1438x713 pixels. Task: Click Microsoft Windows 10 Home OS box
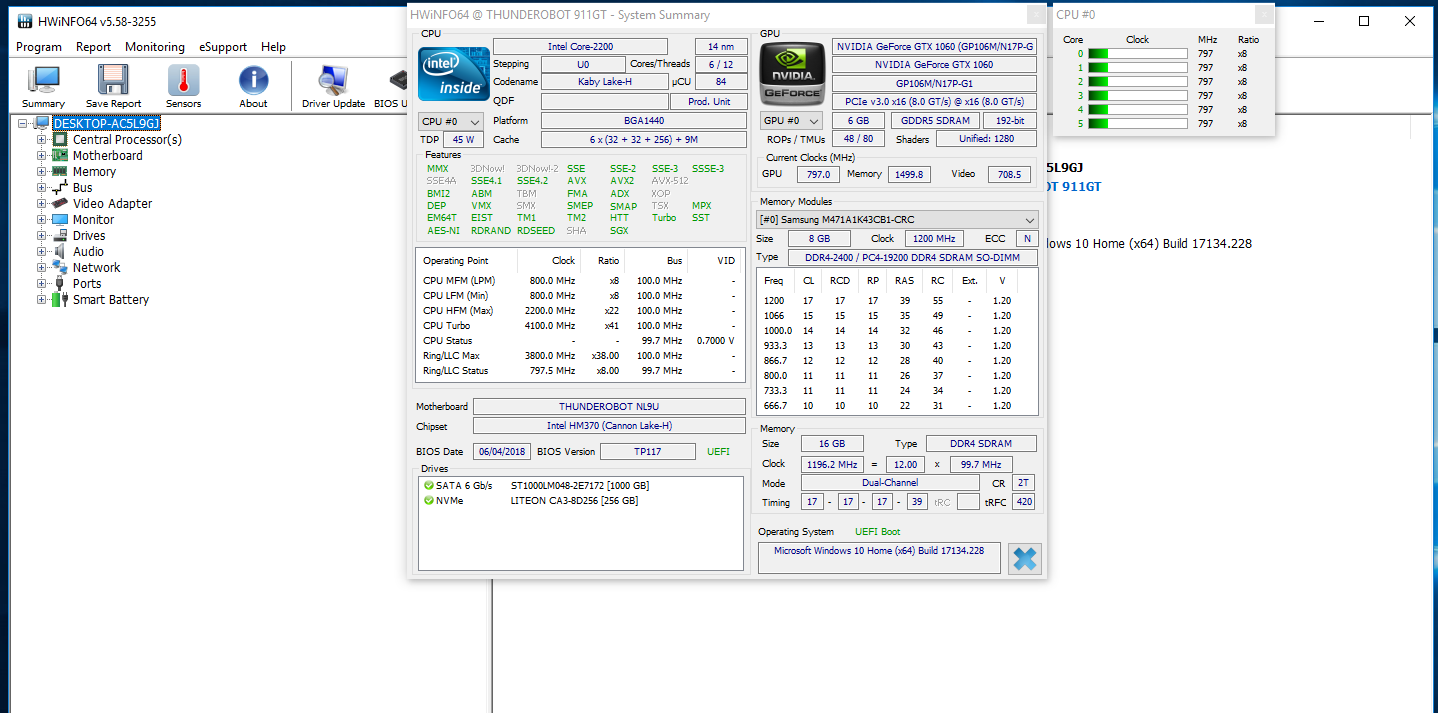pos(879,558)
